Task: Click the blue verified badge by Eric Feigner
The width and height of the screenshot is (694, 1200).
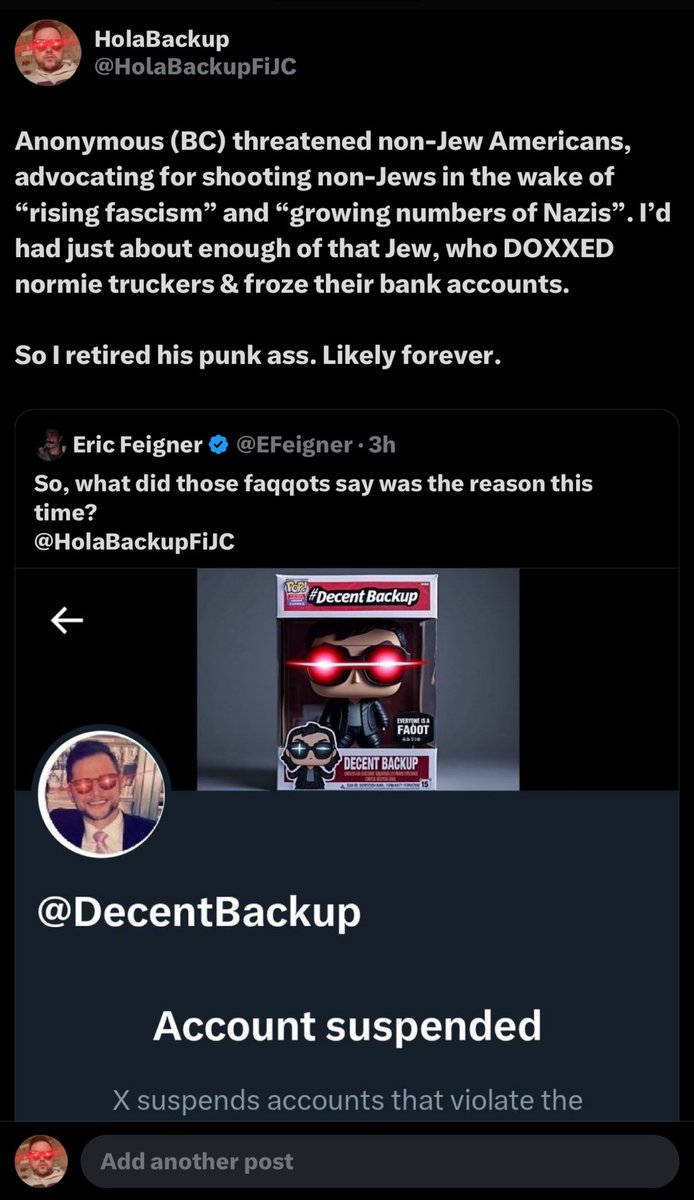Action: (x=219, y=444)
